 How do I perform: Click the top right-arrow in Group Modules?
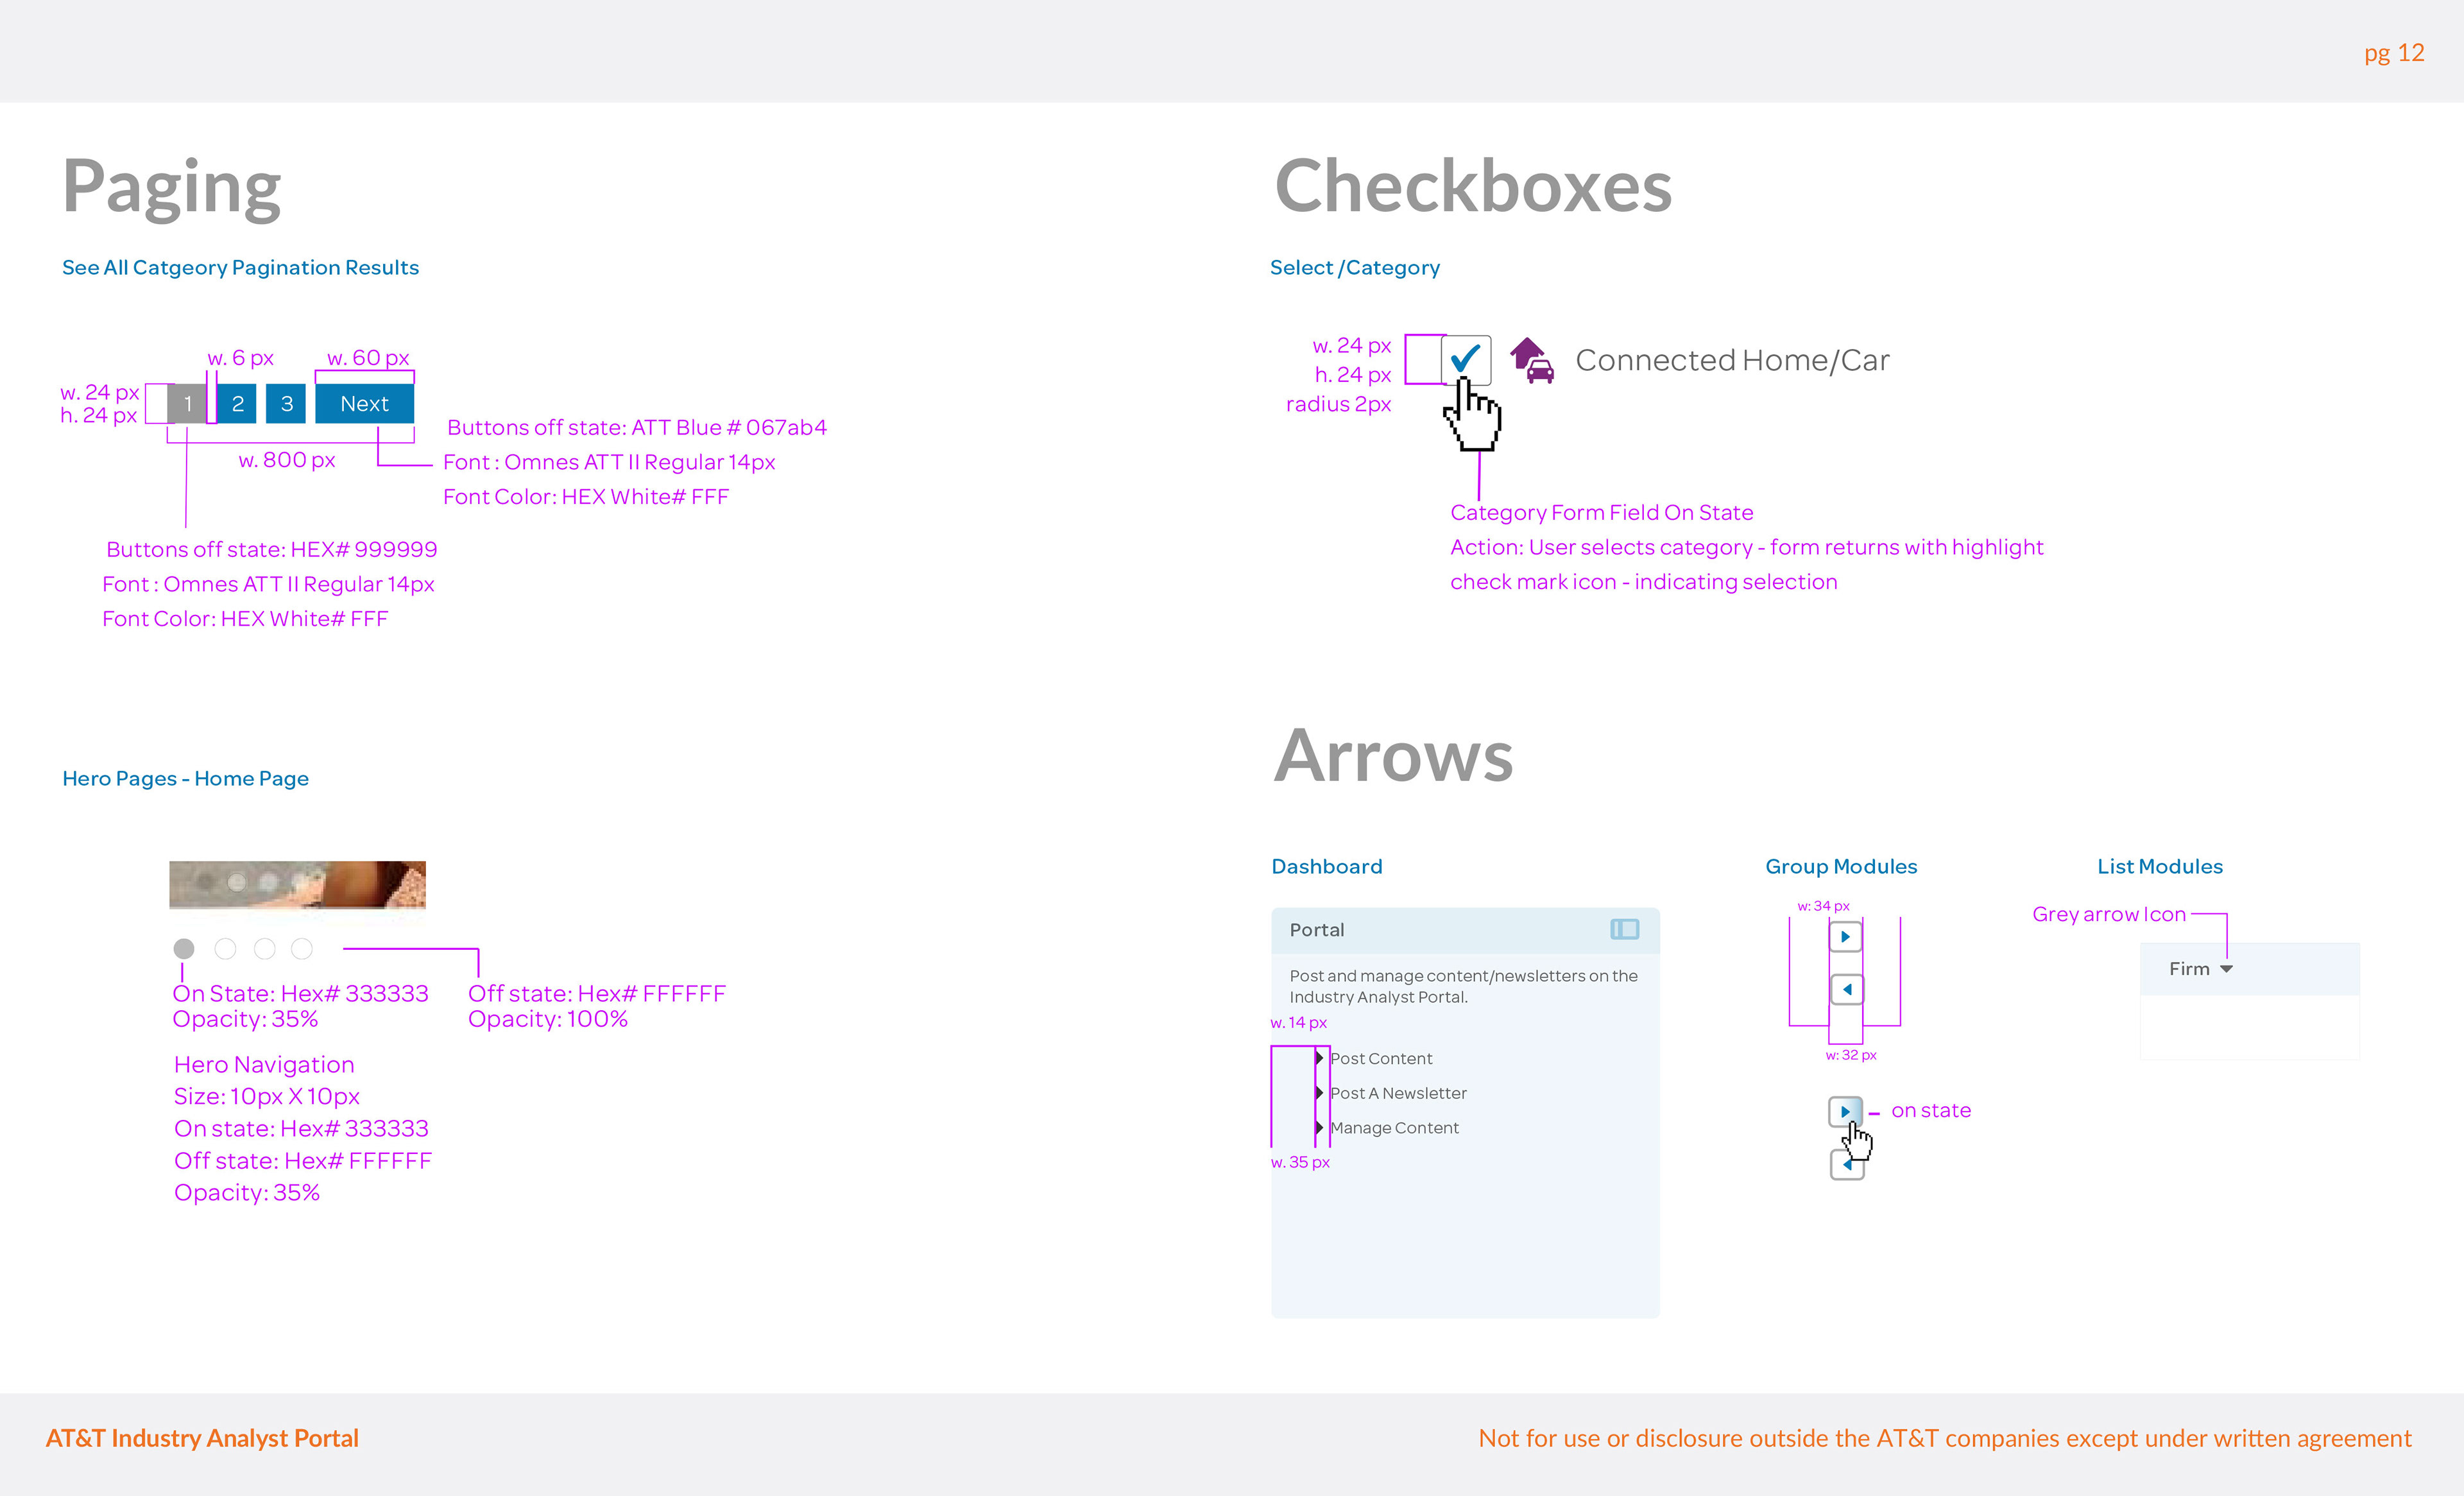(1845, 937)
